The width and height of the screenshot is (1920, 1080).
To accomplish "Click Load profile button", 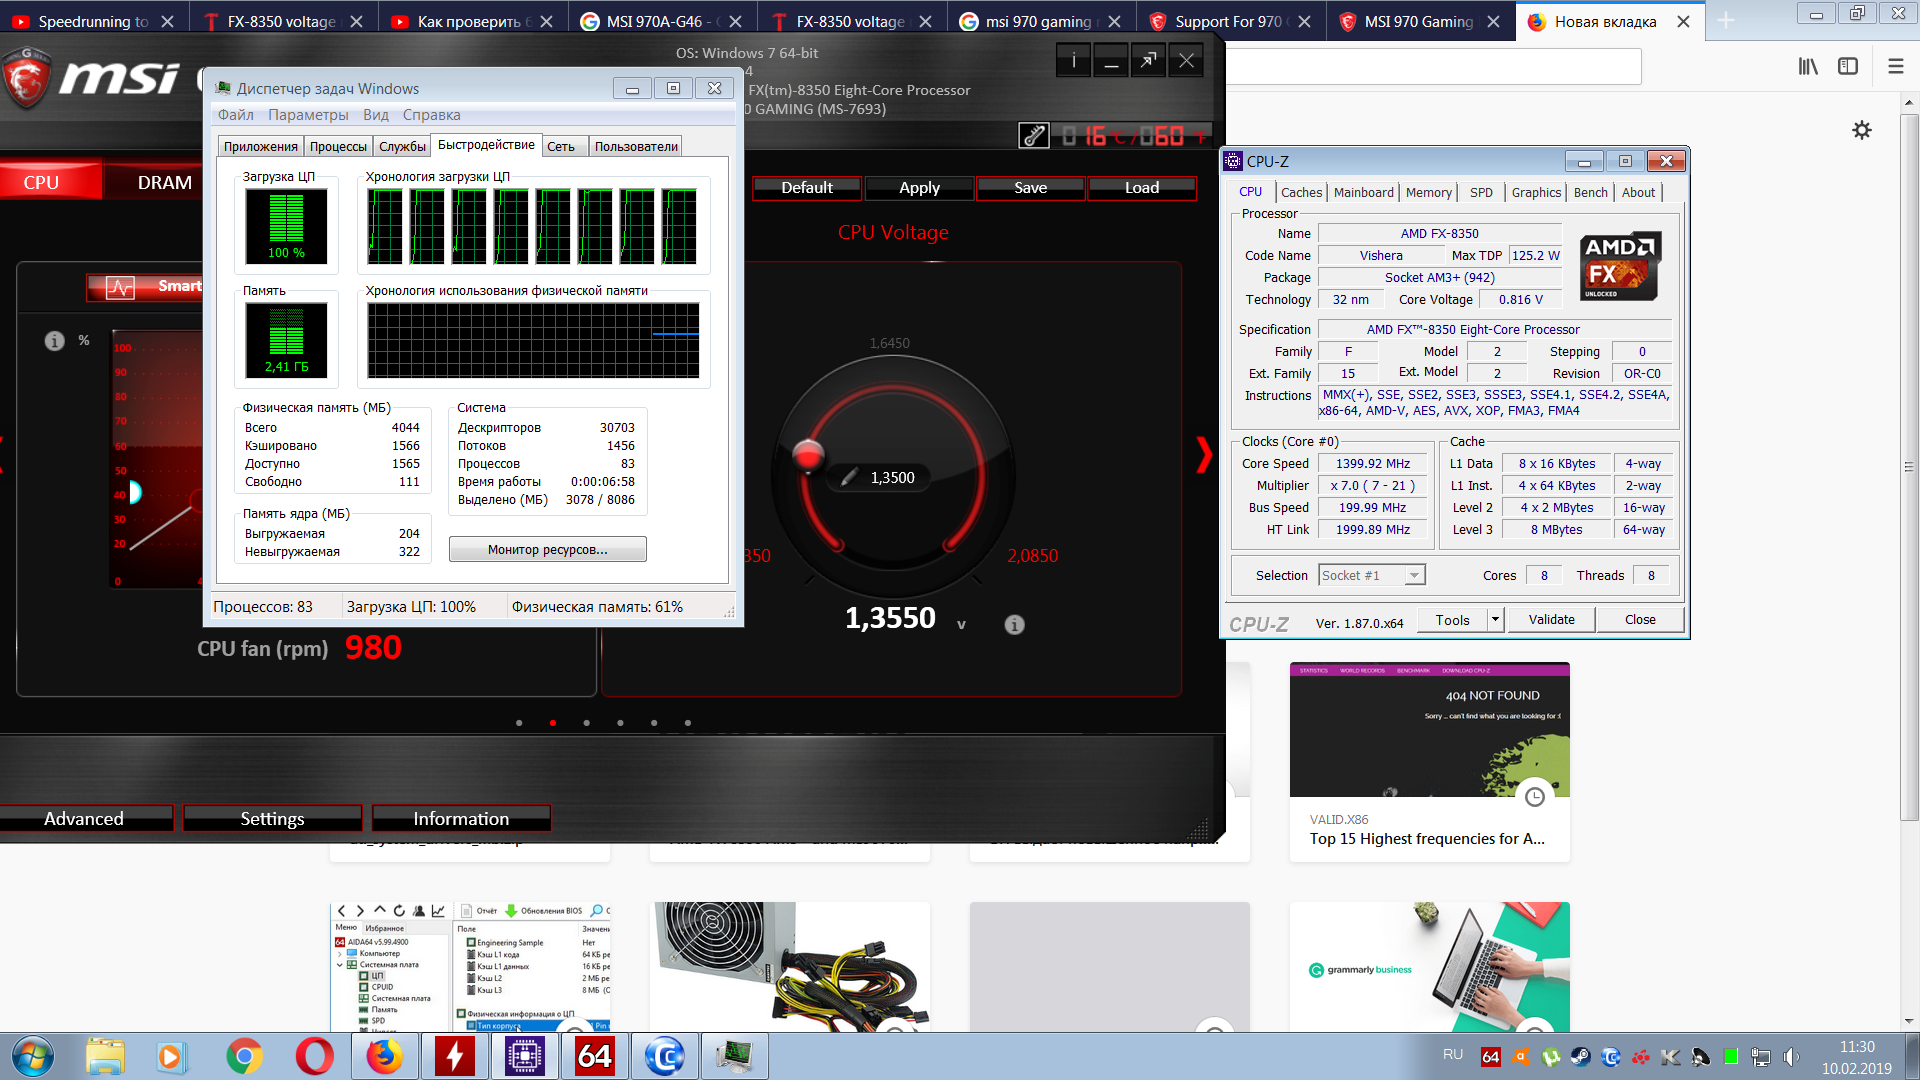I will (1142, 188).
